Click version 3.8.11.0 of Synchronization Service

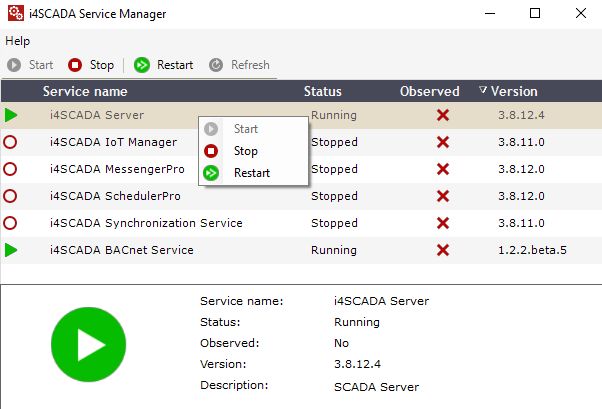click(x=521, y=223)
